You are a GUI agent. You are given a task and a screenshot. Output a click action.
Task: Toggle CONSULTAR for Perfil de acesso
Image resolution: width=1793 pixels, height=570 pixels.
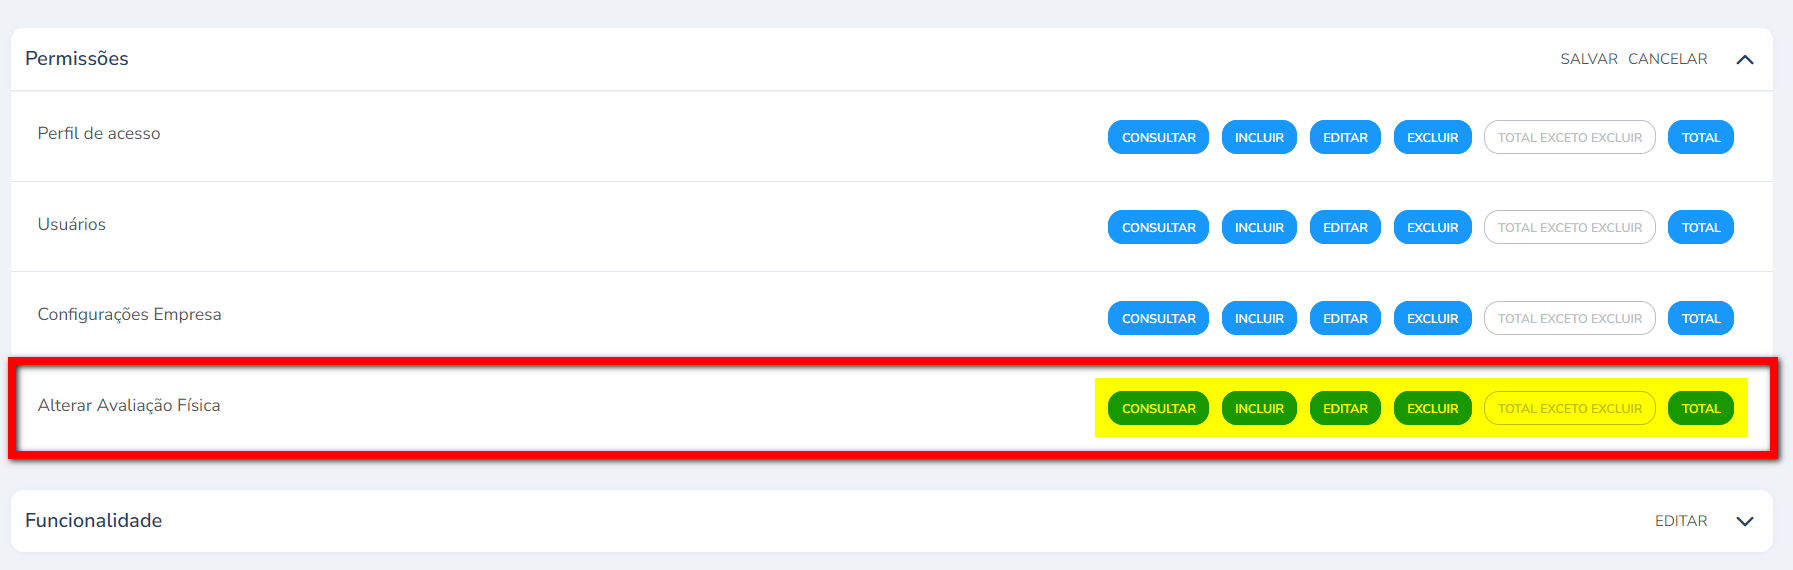tap(1158, 138)
